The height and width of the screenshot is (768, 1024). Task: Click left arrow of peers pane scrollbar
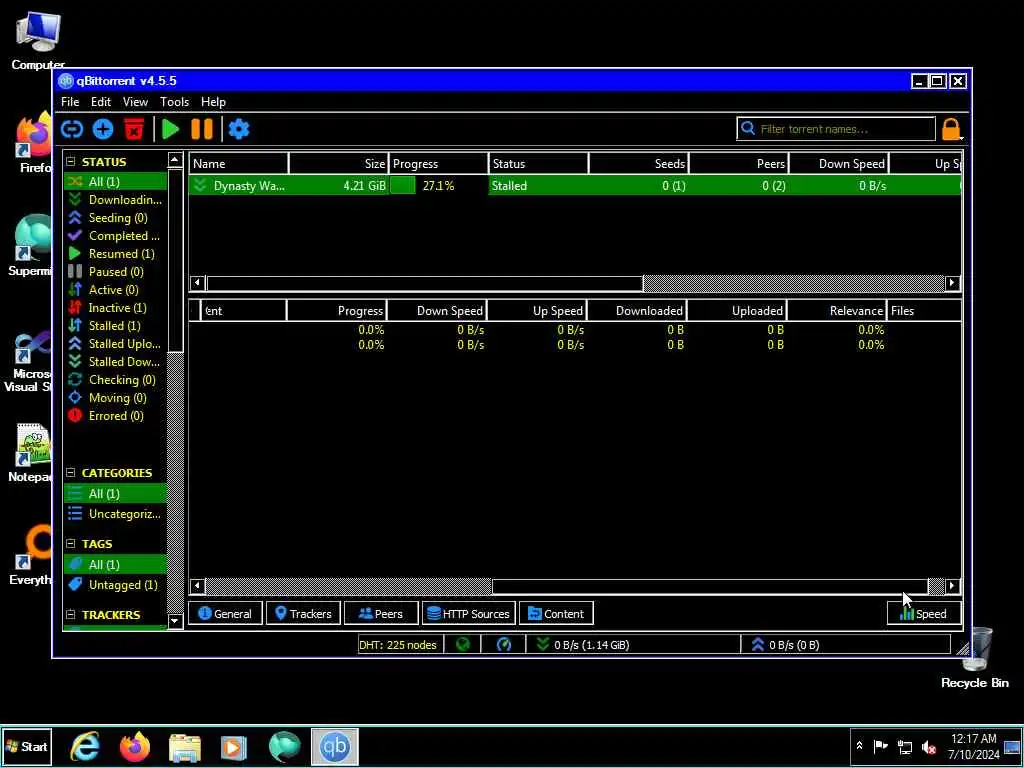coord(197,586)
